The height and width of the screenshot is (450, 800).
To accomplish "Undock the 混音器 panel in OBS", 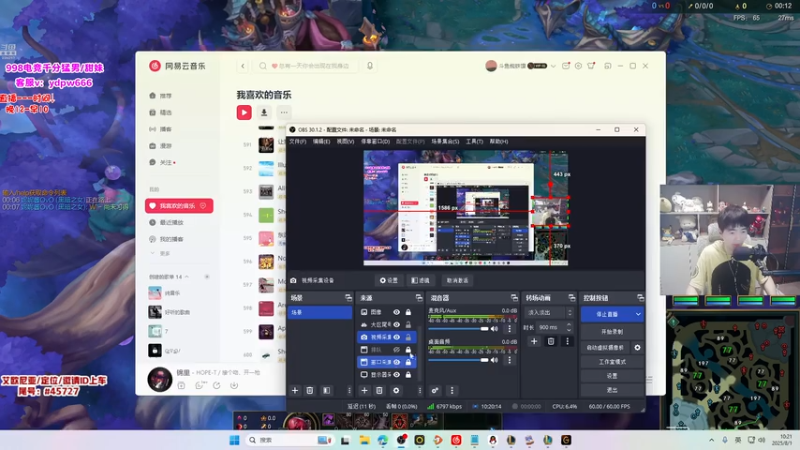I will (514, 297).
